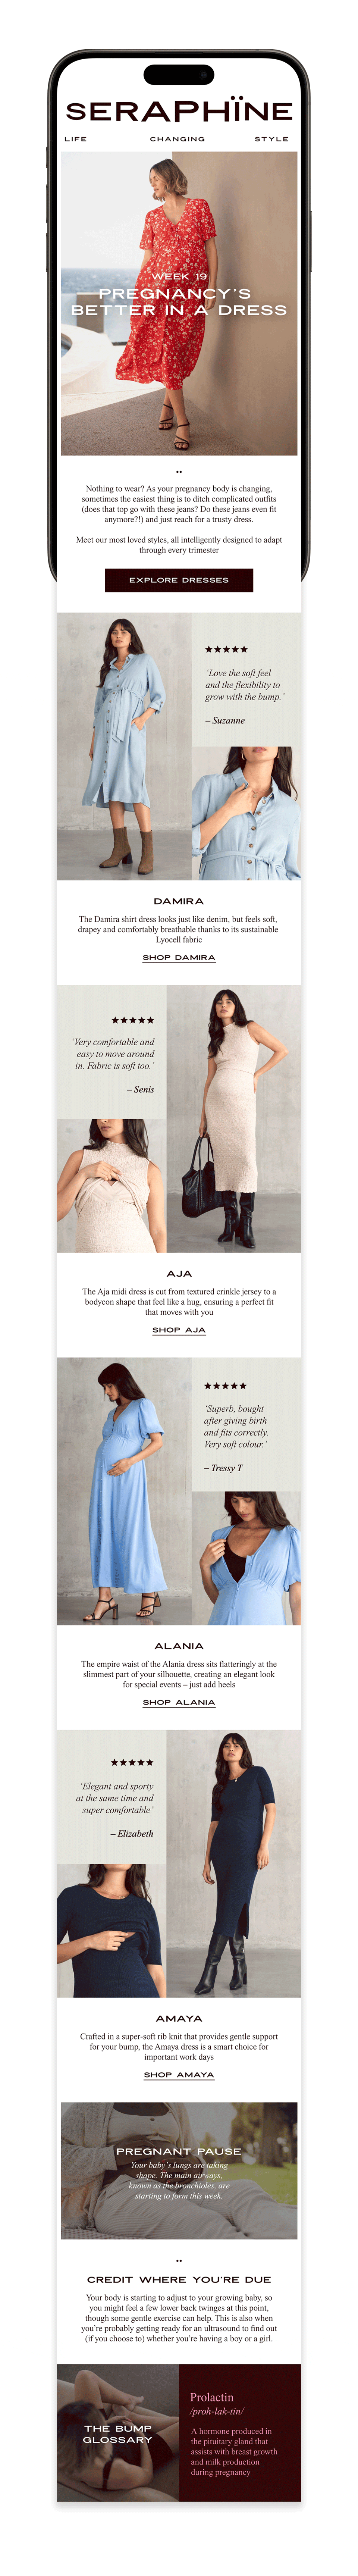Click the Prolactin glossary definition panel
Image resolution: width=358 pixels, height=2576 pixels.
pyautogui.click(x=240, y=2433)
